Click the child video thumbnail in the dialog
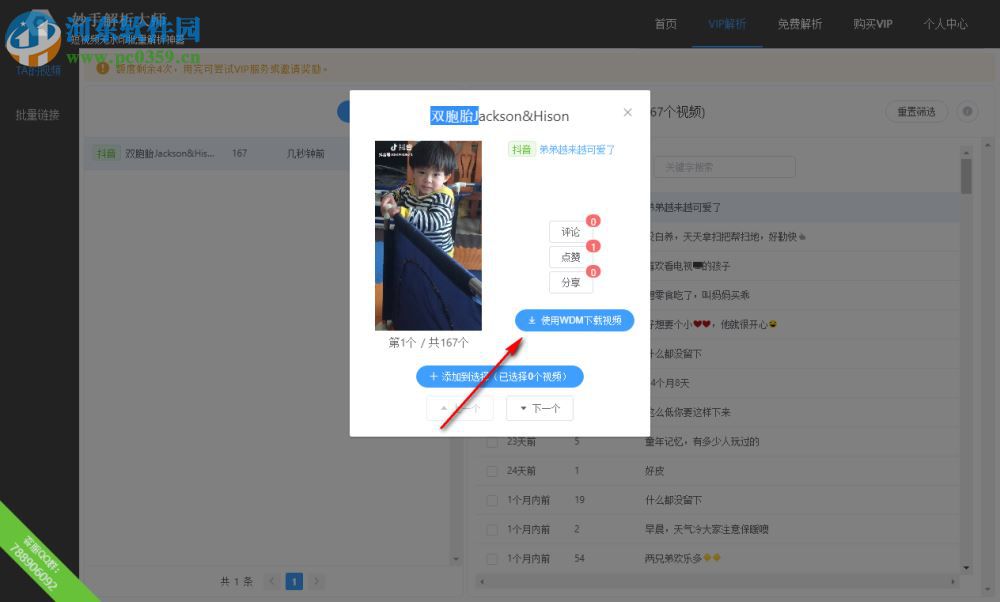 pos(428,235)
